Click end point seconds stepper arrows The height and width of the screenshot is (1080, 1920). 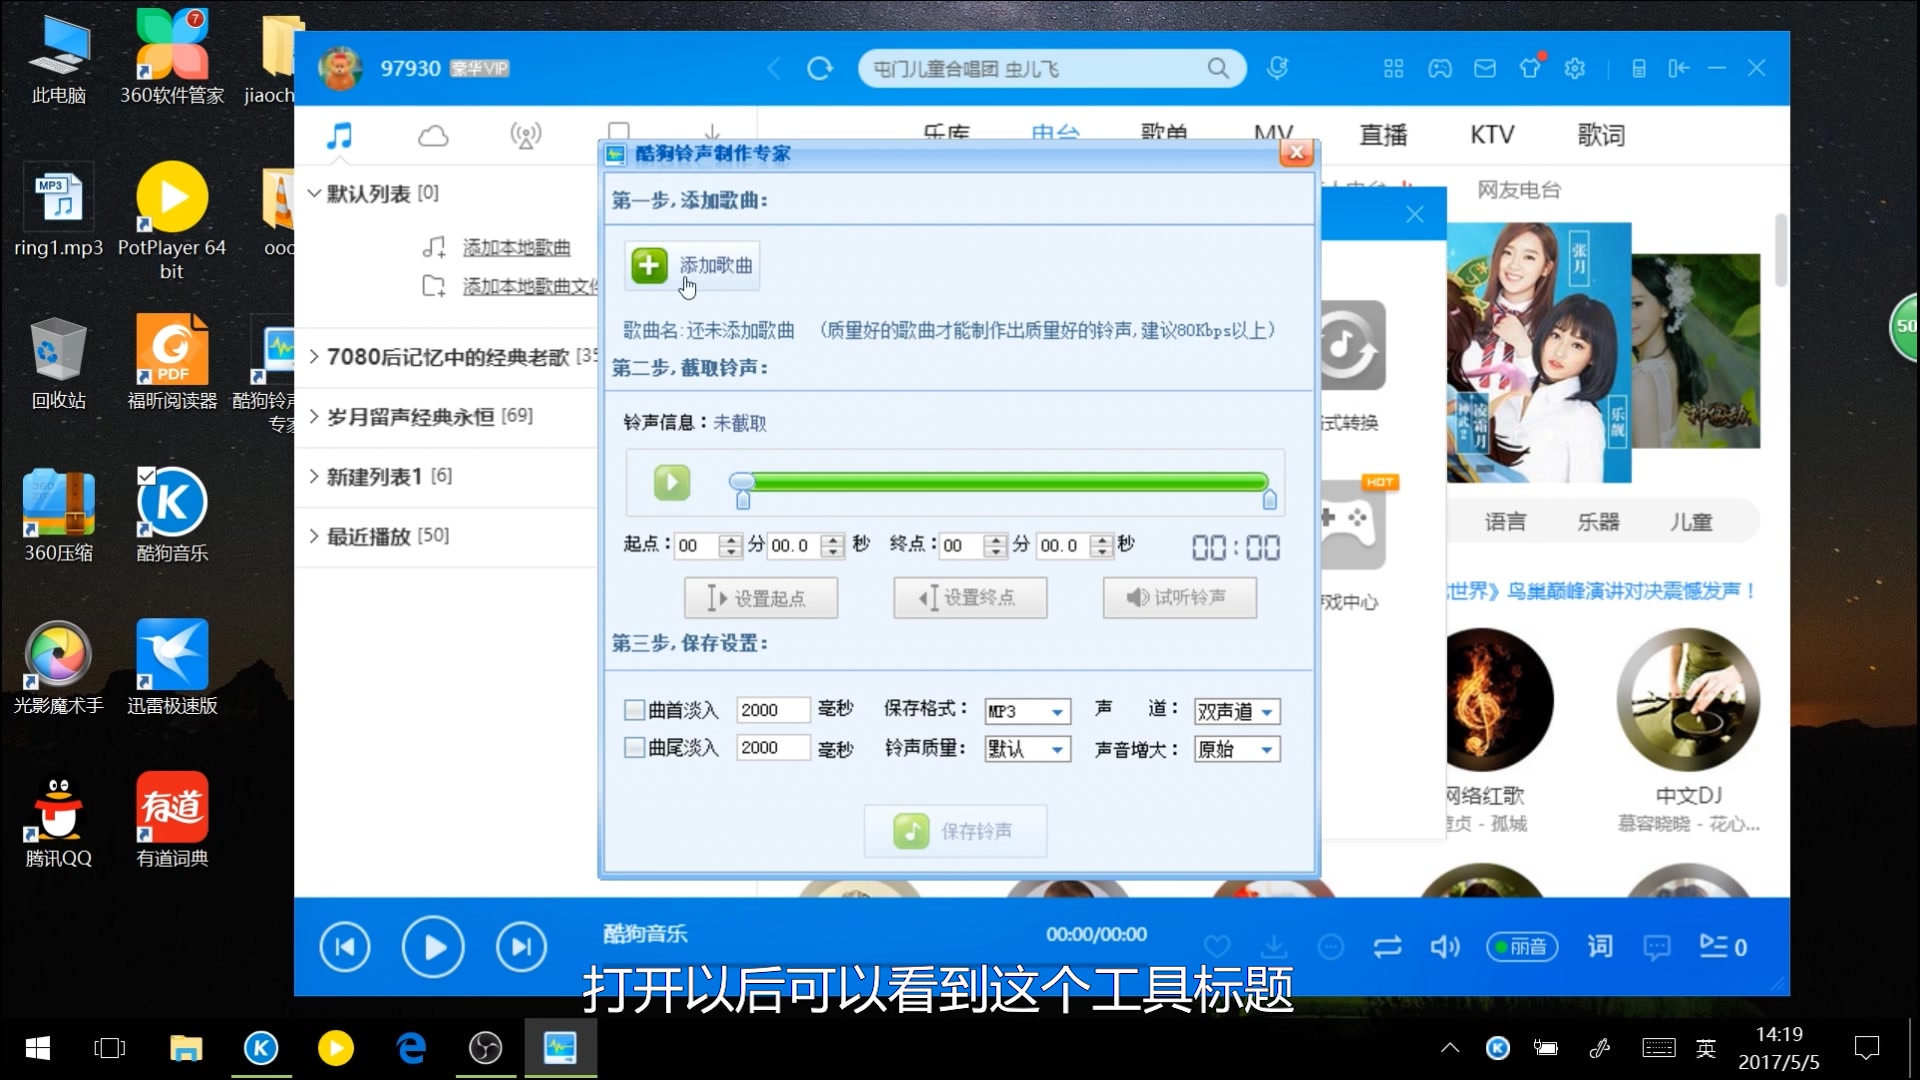point(1101,545)
